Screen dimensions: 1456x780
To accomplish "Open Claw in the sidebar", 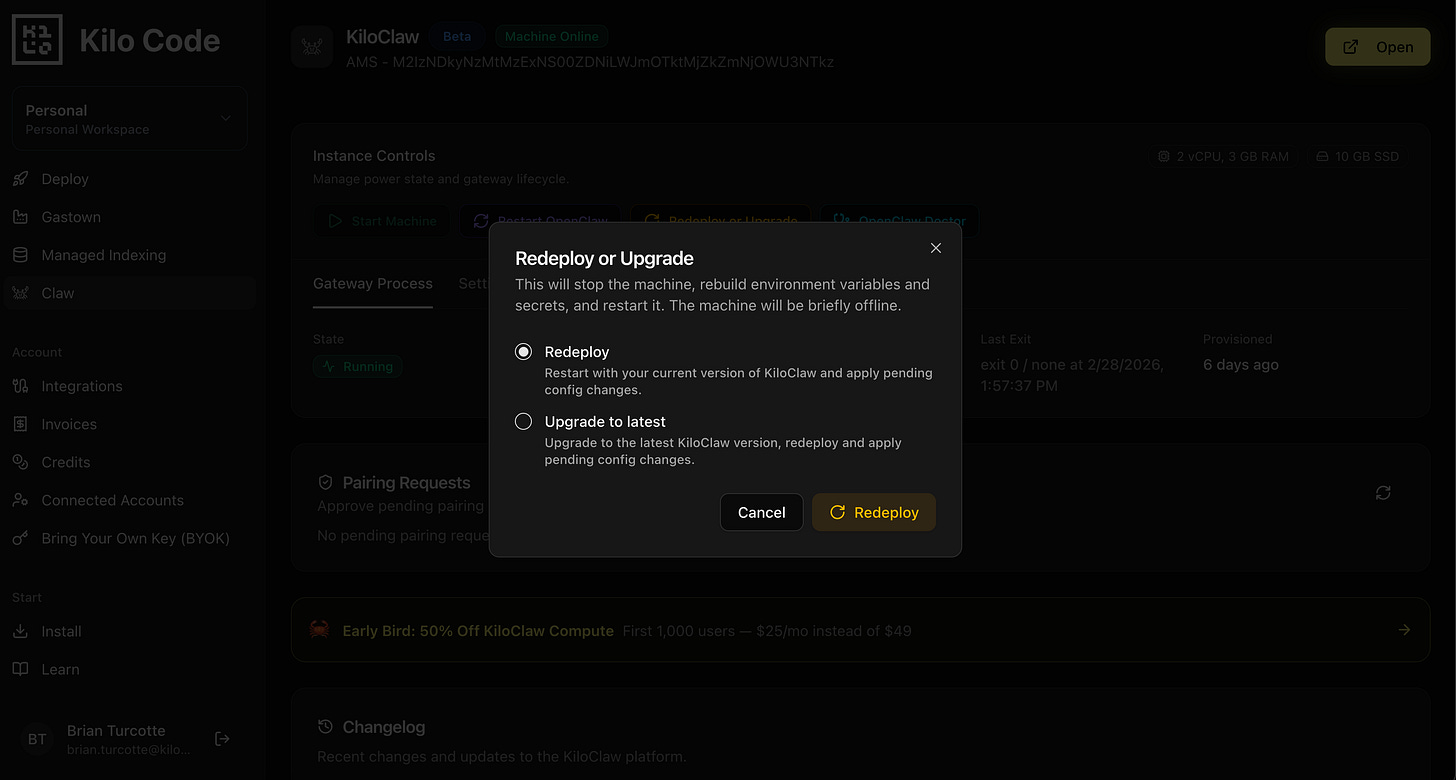I will click(x=129, y=293).
